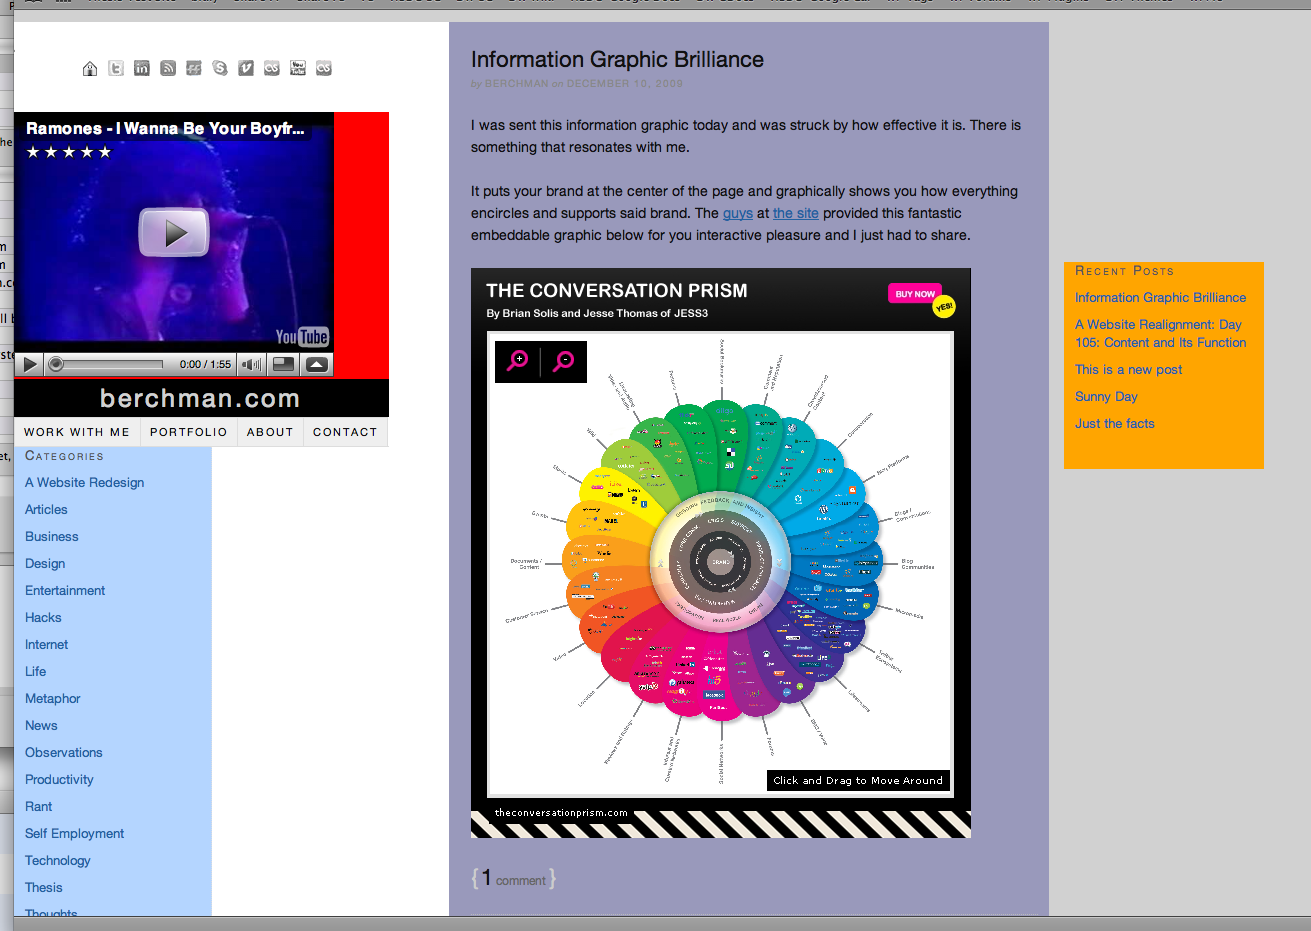Click the RSS feed icon
Screen dimensions: 1311x931
click(x=168, y=68)
